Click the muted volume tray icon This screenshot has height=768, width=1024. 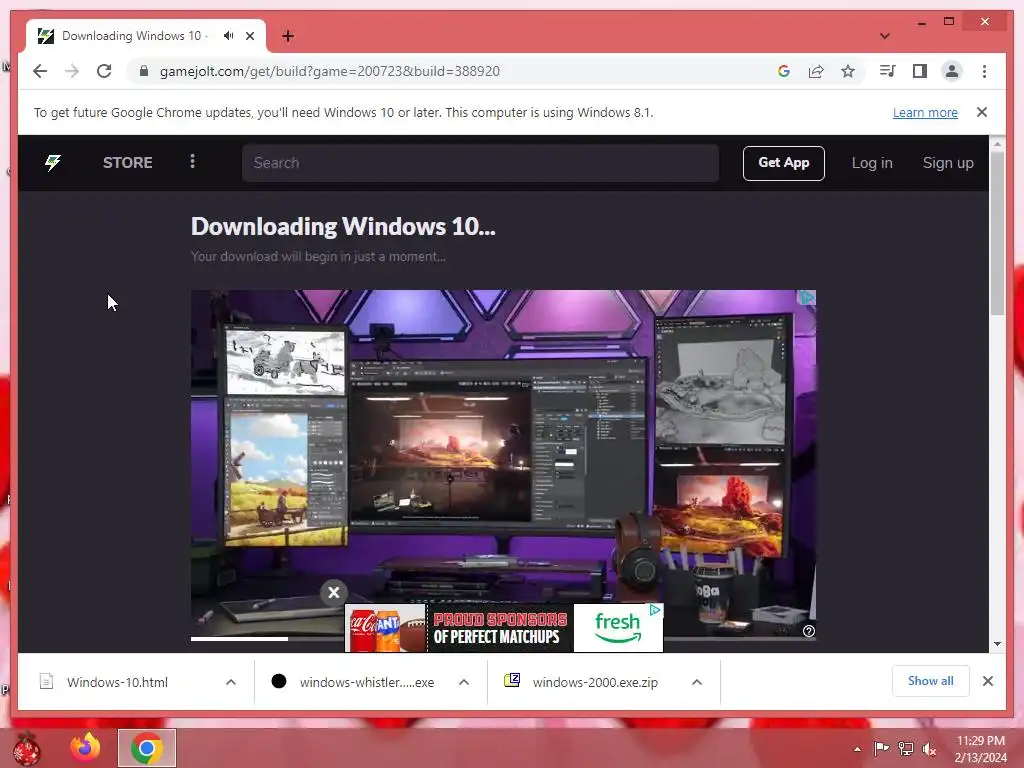[x=929, y=748]
